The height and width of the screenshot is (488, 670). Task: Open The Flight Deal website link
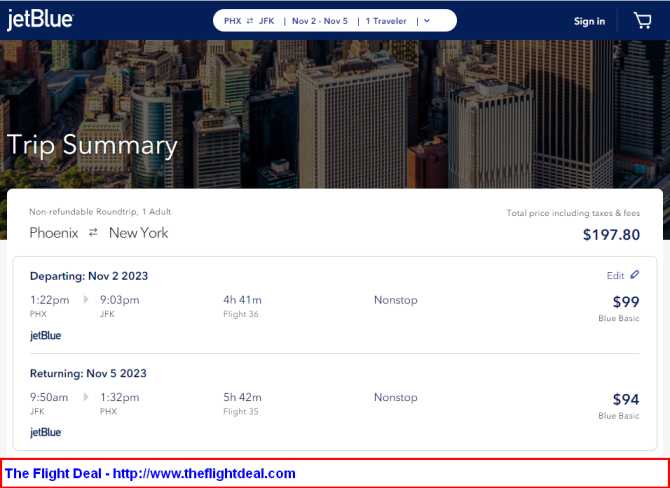tap(204, 473)
